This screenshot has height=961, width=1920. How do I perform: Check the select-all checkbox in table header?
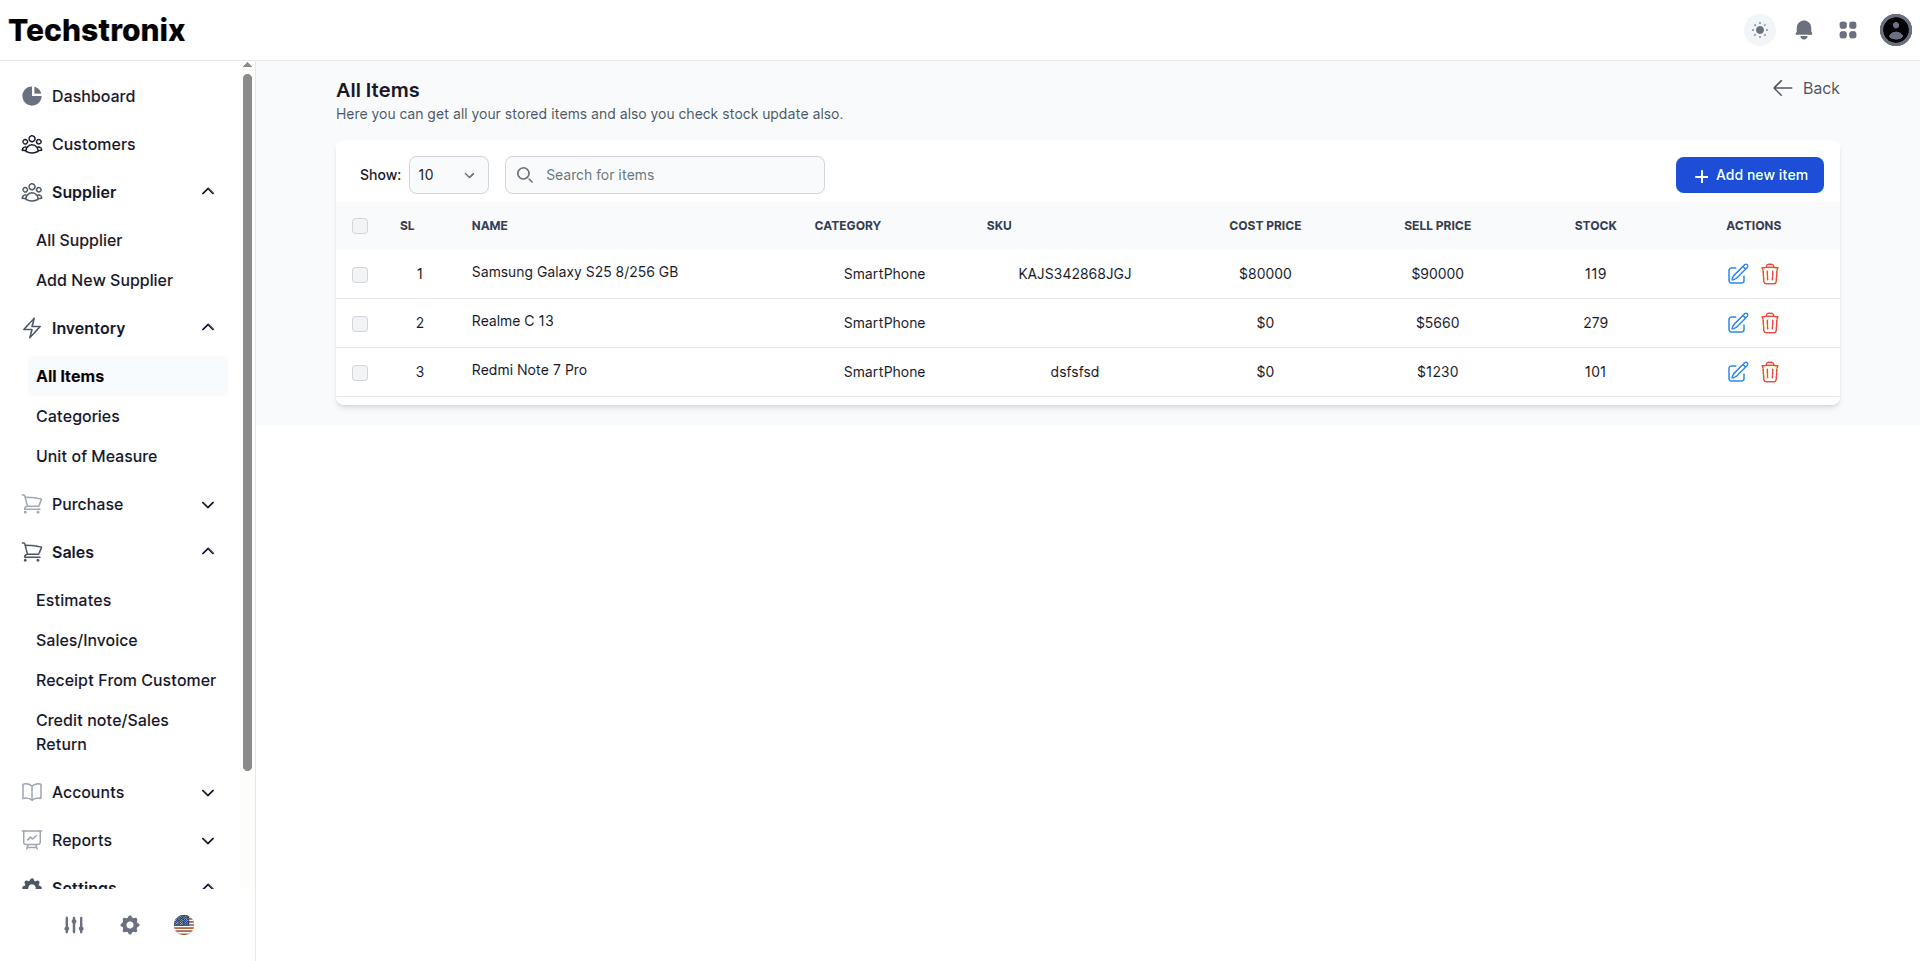(x=359, y=225)
